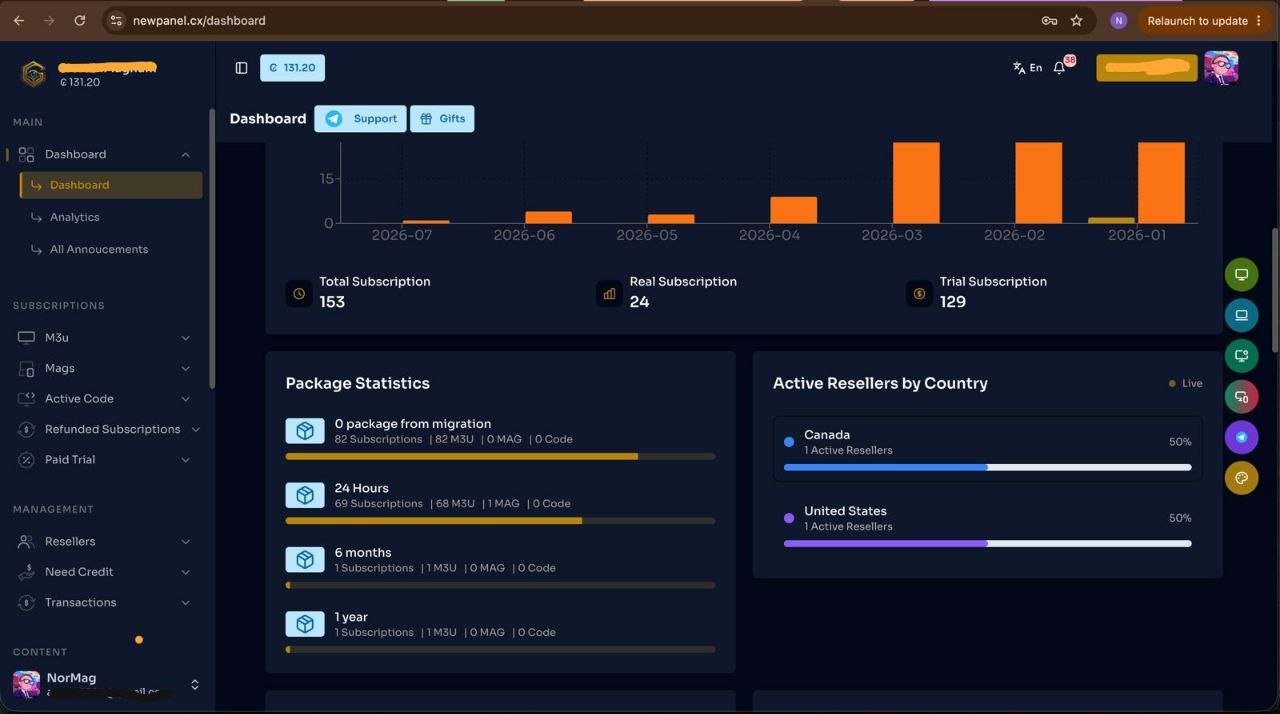Expand the Transactions chevron

(x=185, y=602)
